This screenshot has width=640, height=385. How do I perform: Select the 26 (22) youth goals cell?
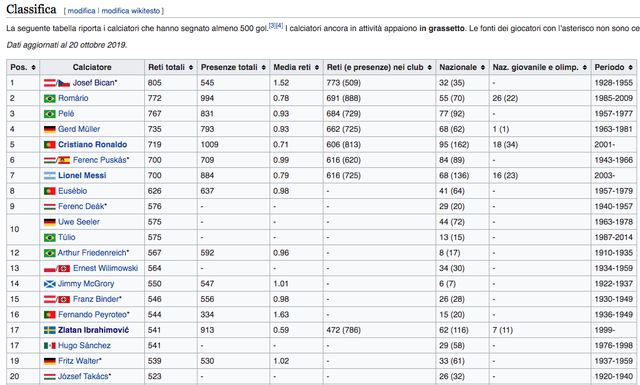coord(540,98)
